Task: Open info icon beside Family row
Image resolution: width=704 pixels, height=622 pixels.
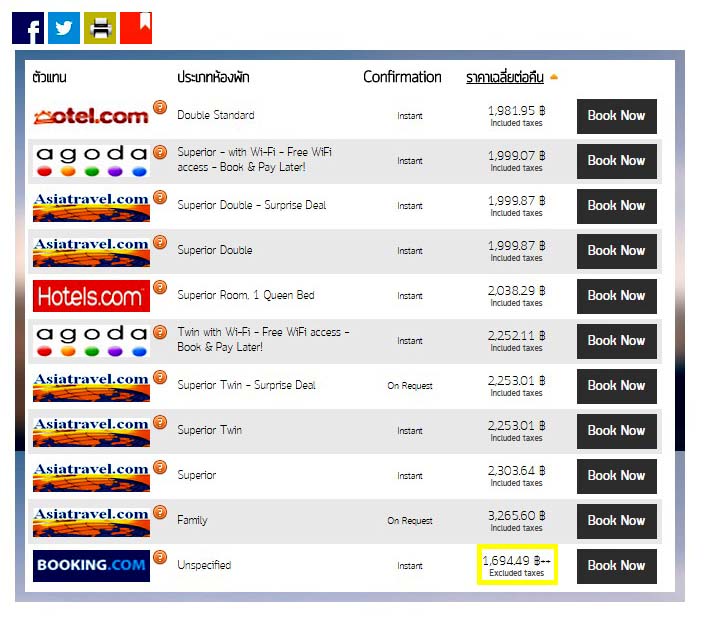Action: click(x=160, y=512)
